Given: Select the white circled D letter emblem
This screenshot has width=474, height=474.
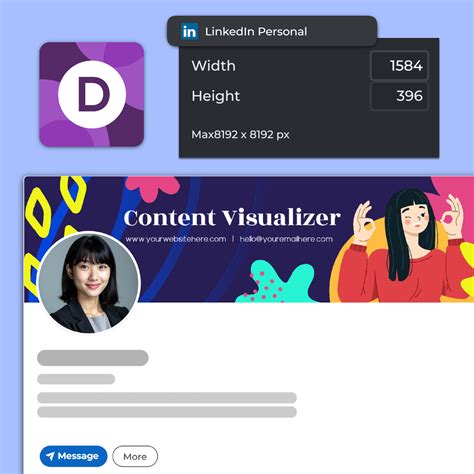Looking at the screenshot, I should [x=92, y=94].
